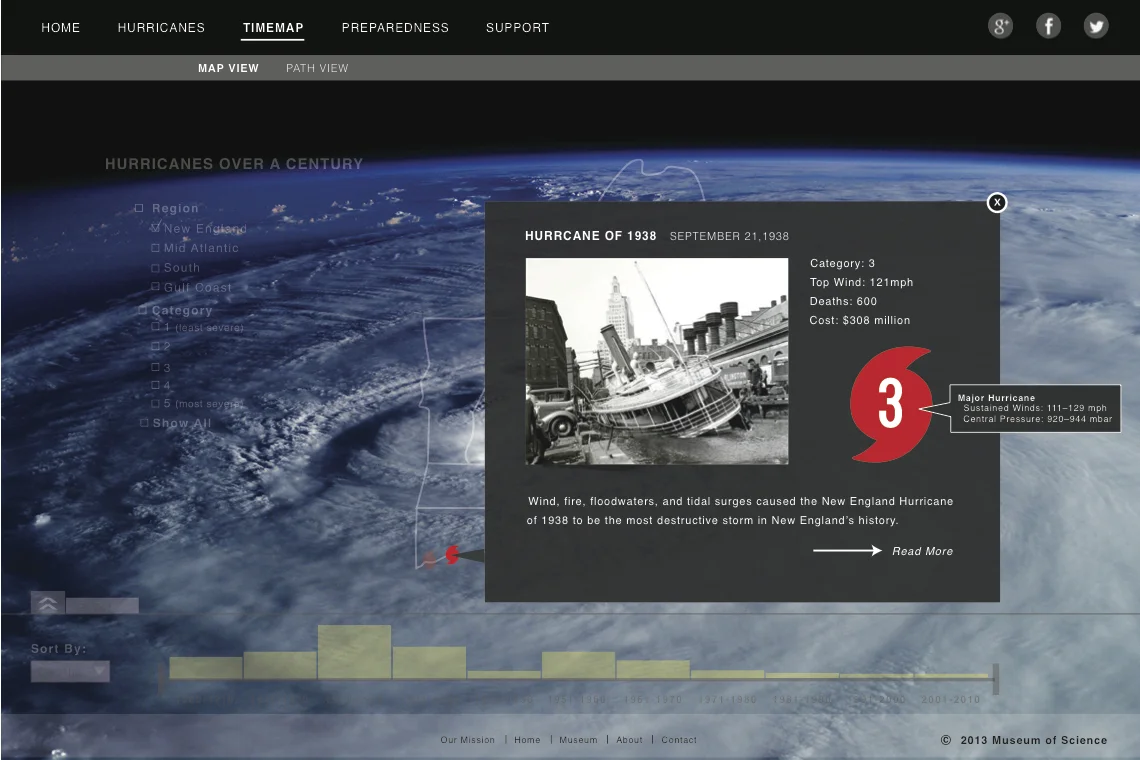This screenshot has width=1140, height=760.
Task: Click the 'Deaths: 600' text
Action: point(843,301)
